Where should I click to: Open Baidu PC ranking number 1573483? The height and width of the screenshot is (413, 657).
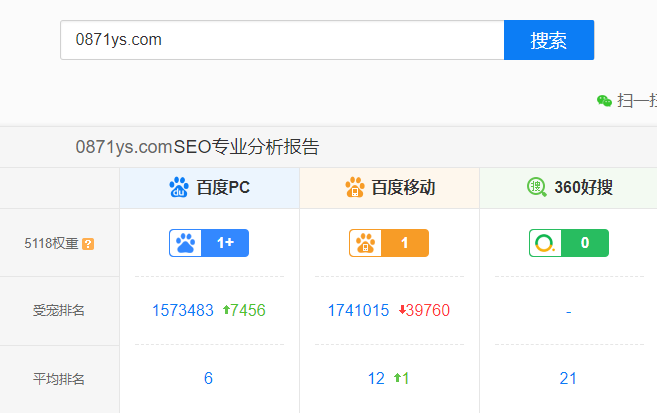click(183, 310)
